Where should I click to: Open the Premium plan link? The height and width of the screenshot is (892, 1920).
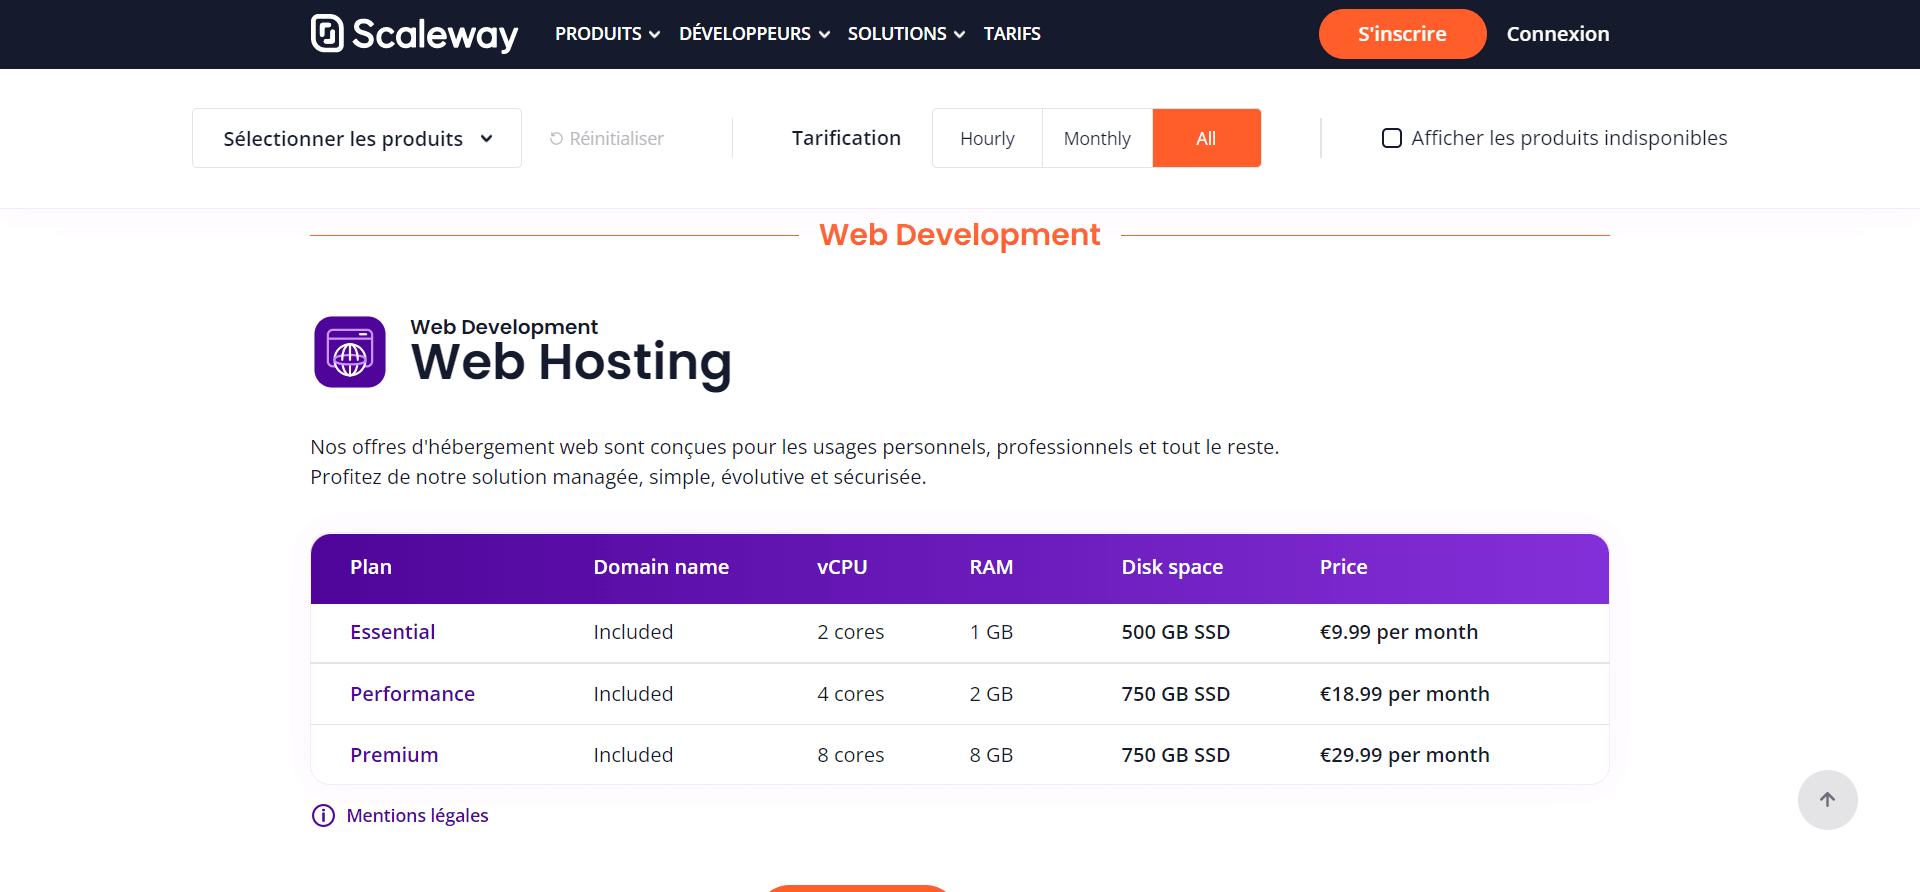click(x=394, y=755)
